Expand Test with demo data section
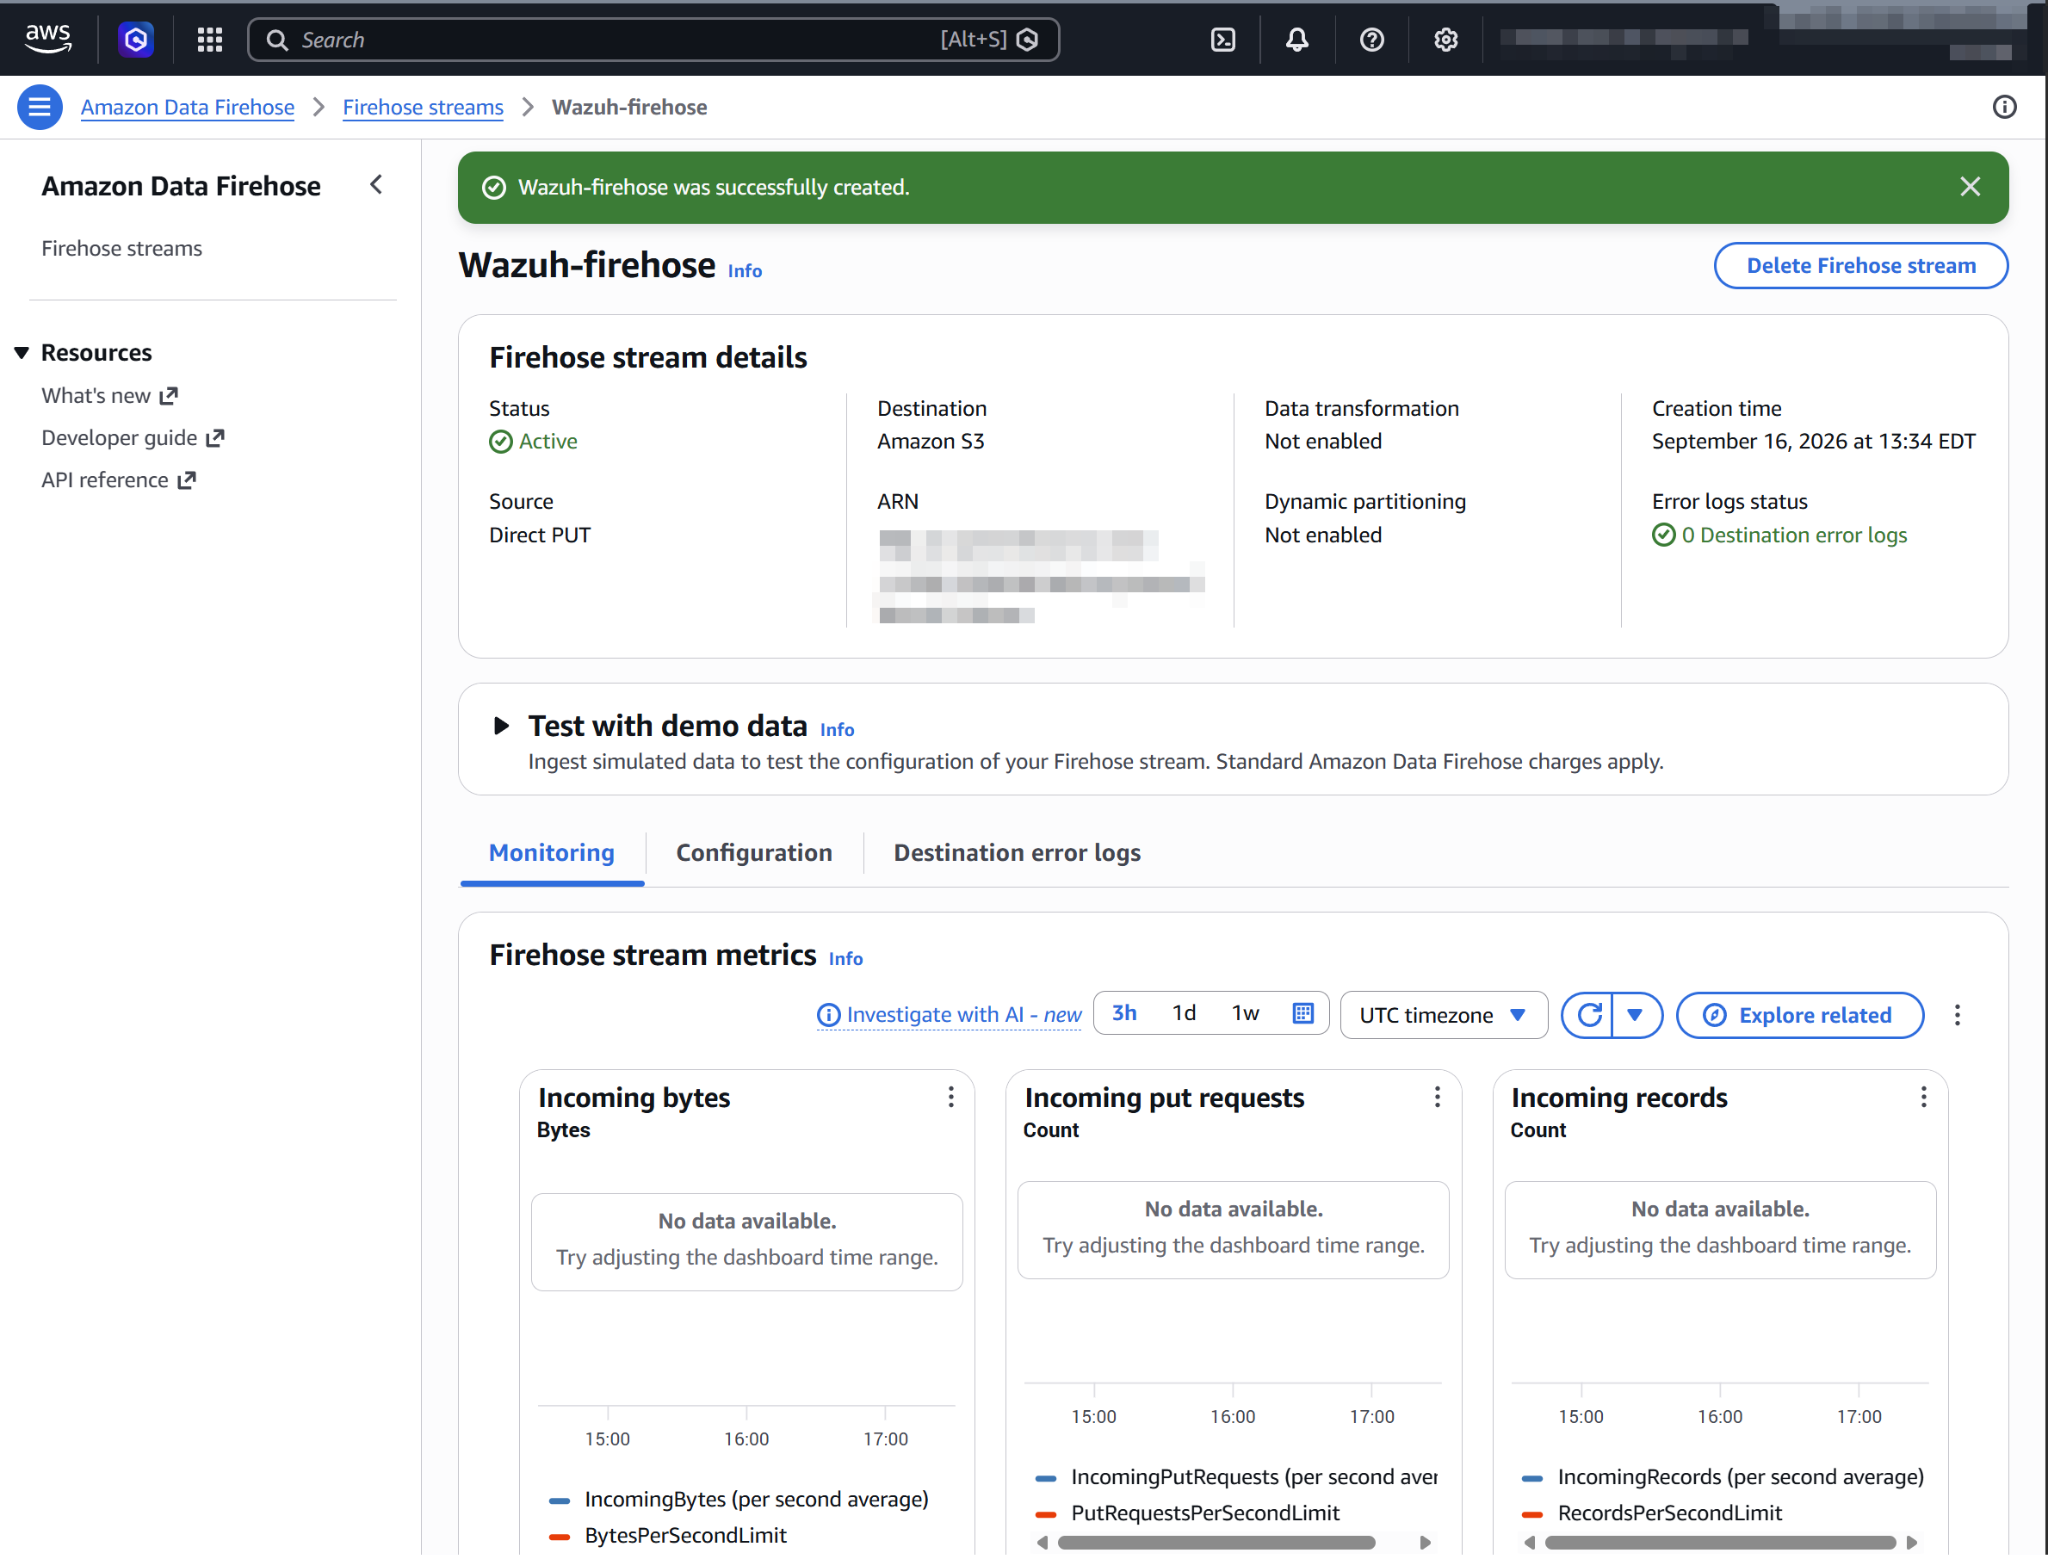The width and height of the screenshot is (2048, 1555). 501,725
